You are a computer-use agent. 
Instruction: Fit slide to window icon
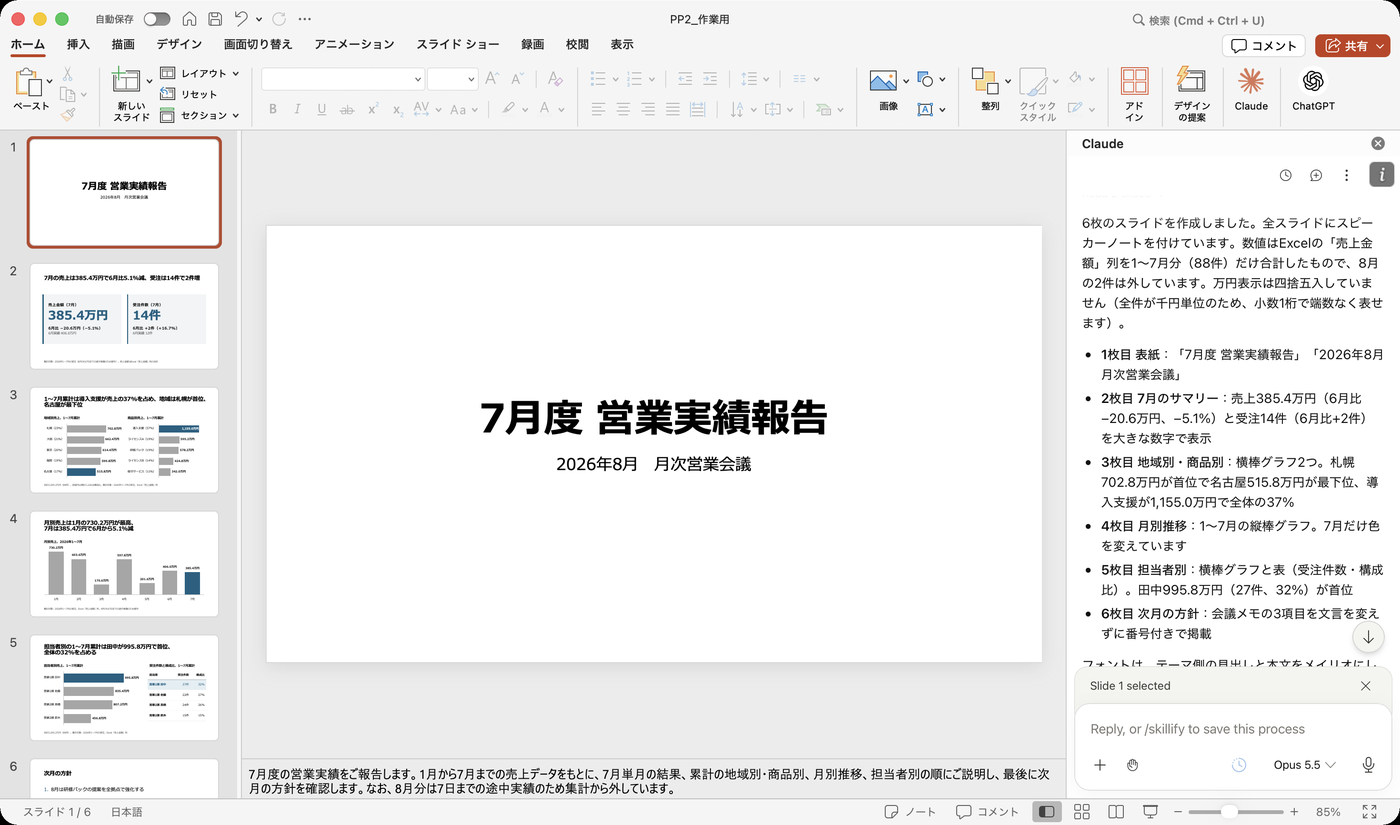(x=1369, y=812)
